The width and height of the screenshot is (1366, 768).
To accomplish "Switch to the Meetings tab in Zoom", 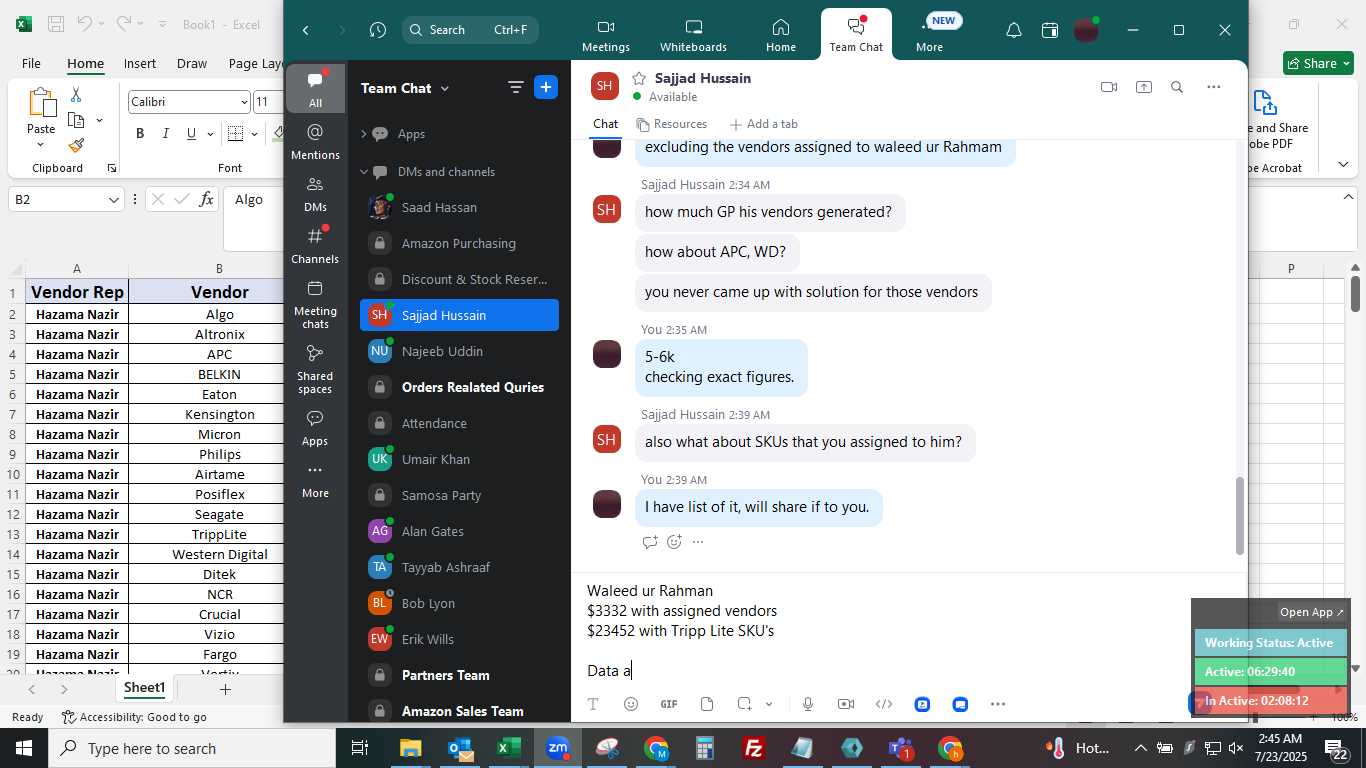I will [606, 35].
